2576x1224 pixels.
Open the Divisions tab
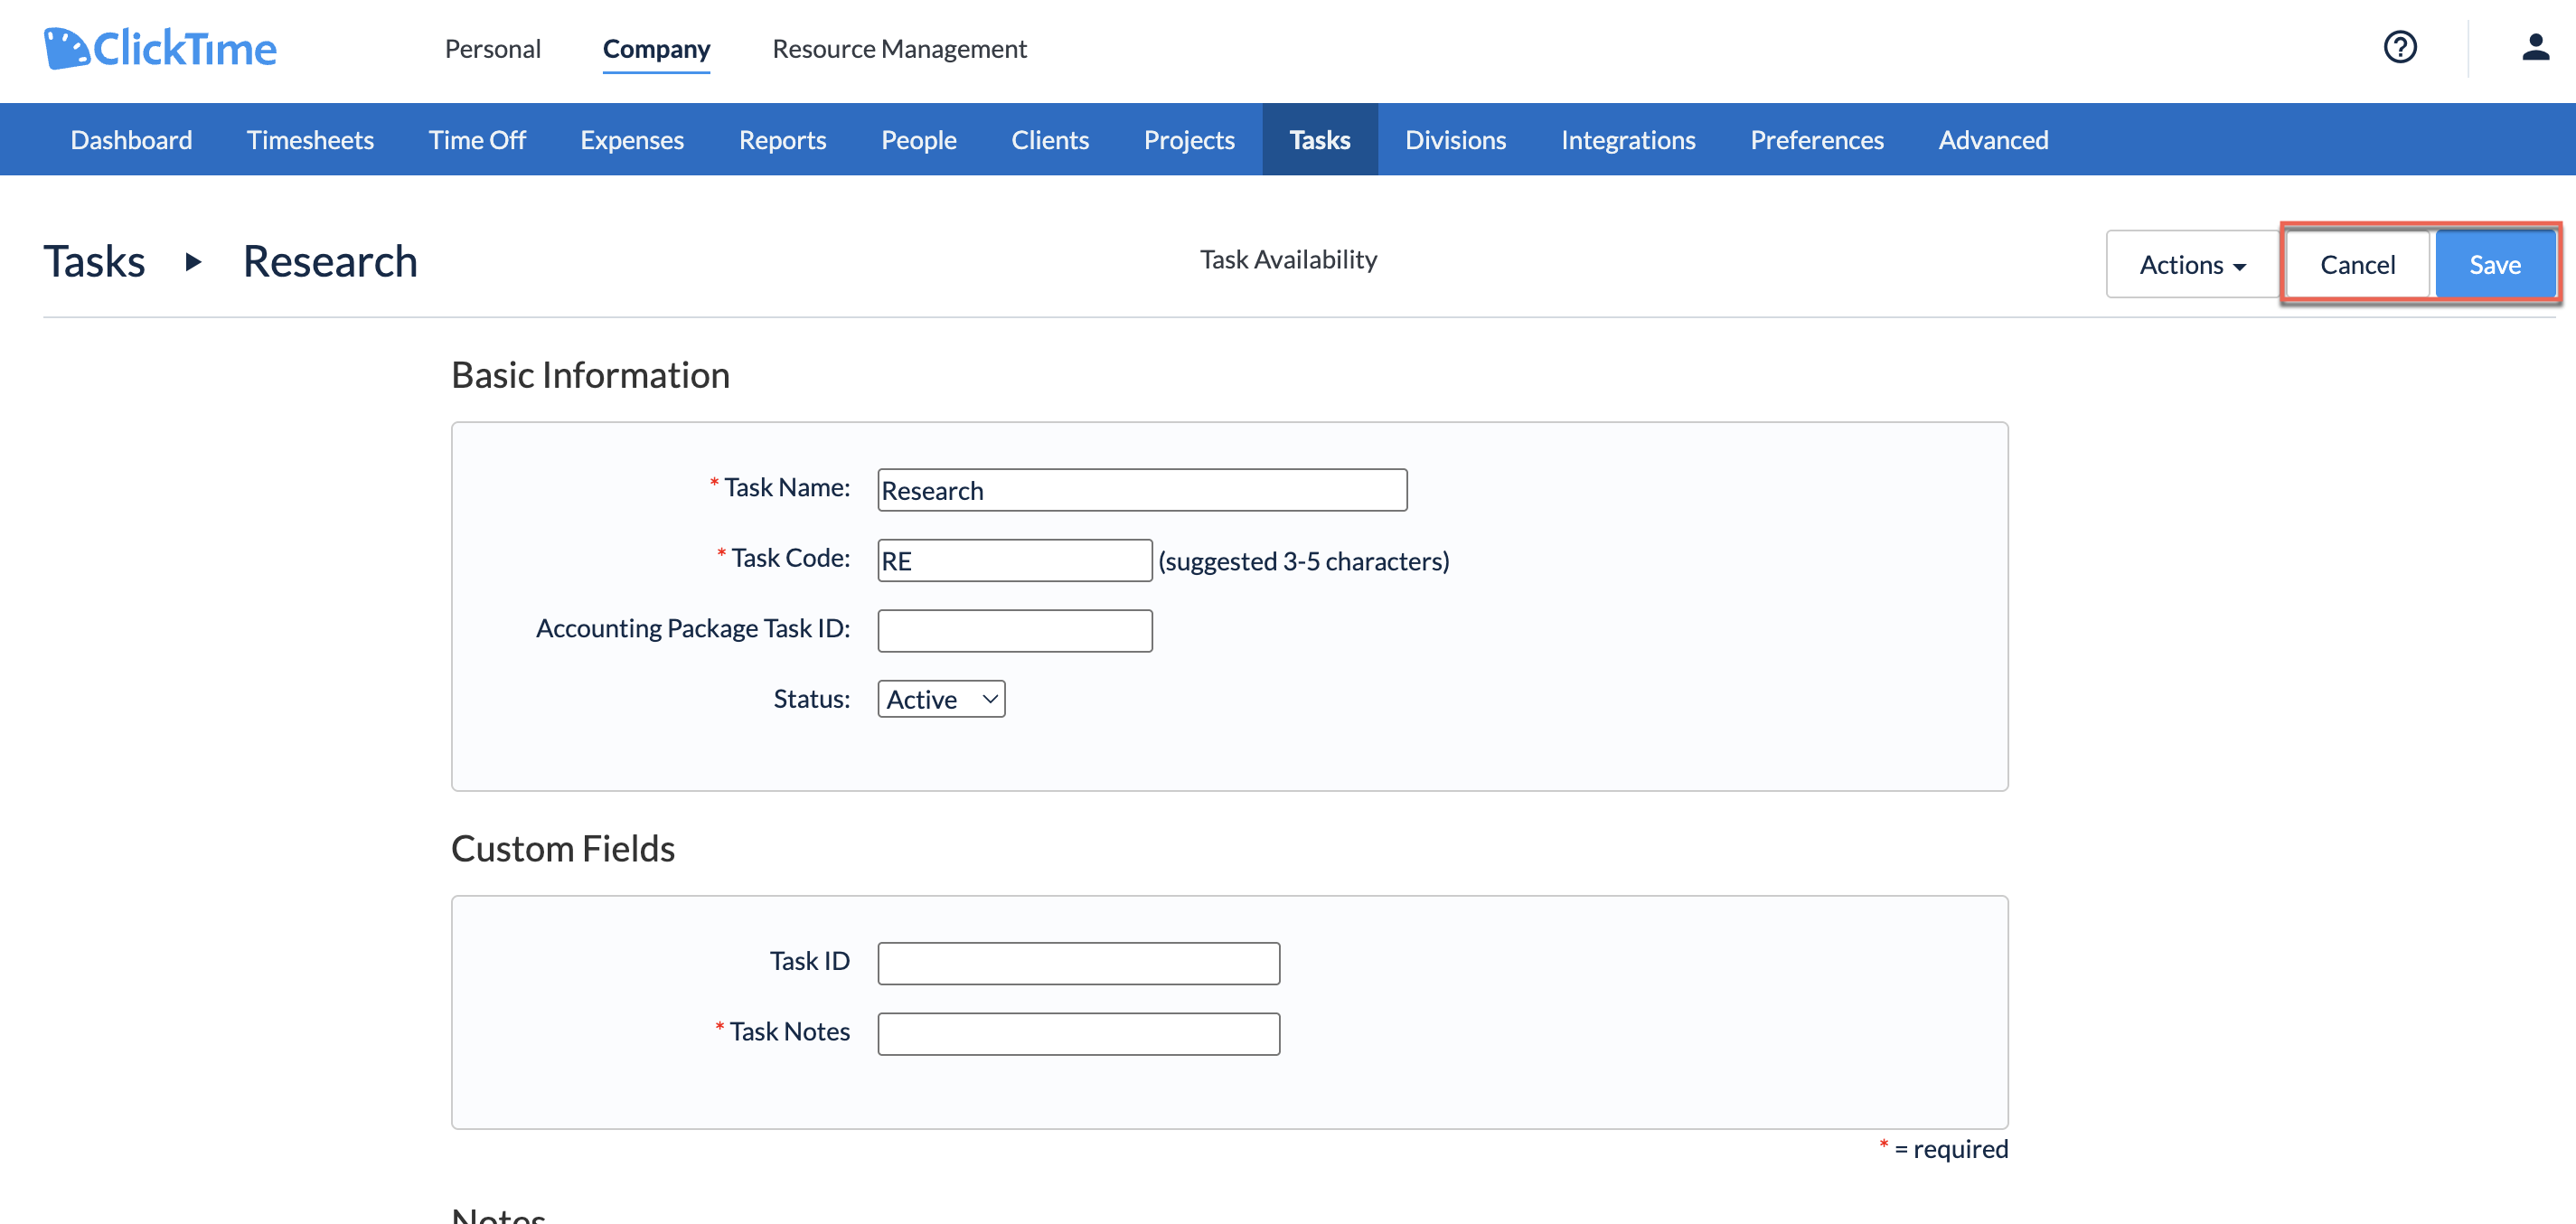pyautogui.click(x=1455, y=139)
